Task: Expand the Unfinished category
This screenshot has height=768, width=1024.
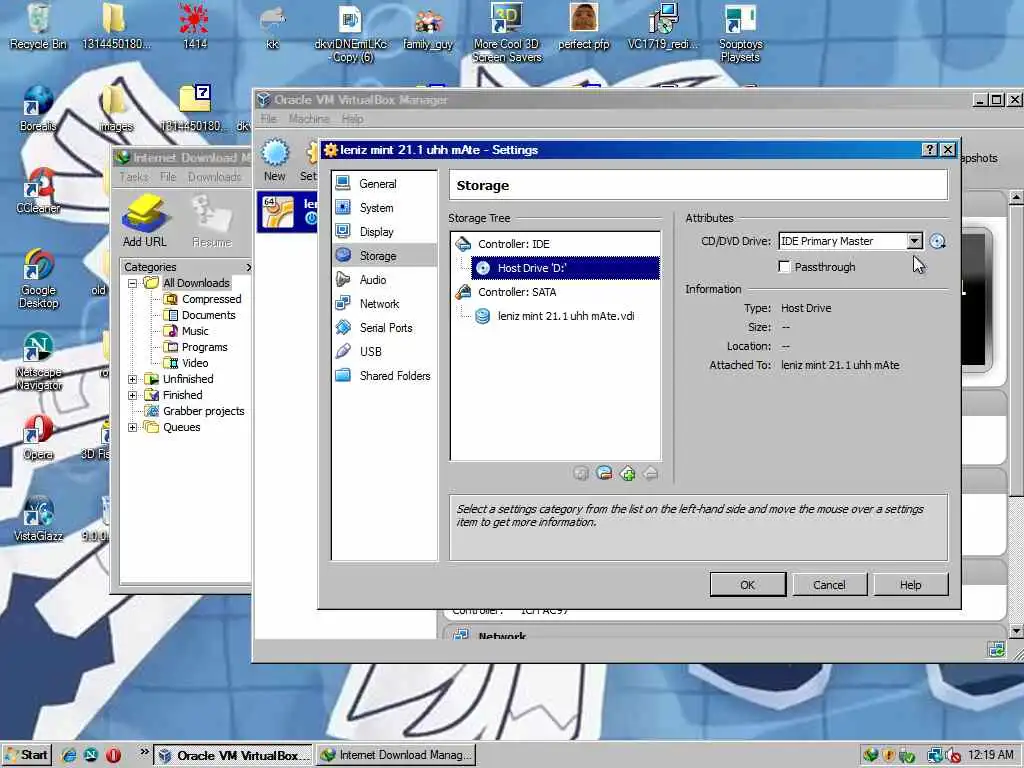Action: (133, 379)
